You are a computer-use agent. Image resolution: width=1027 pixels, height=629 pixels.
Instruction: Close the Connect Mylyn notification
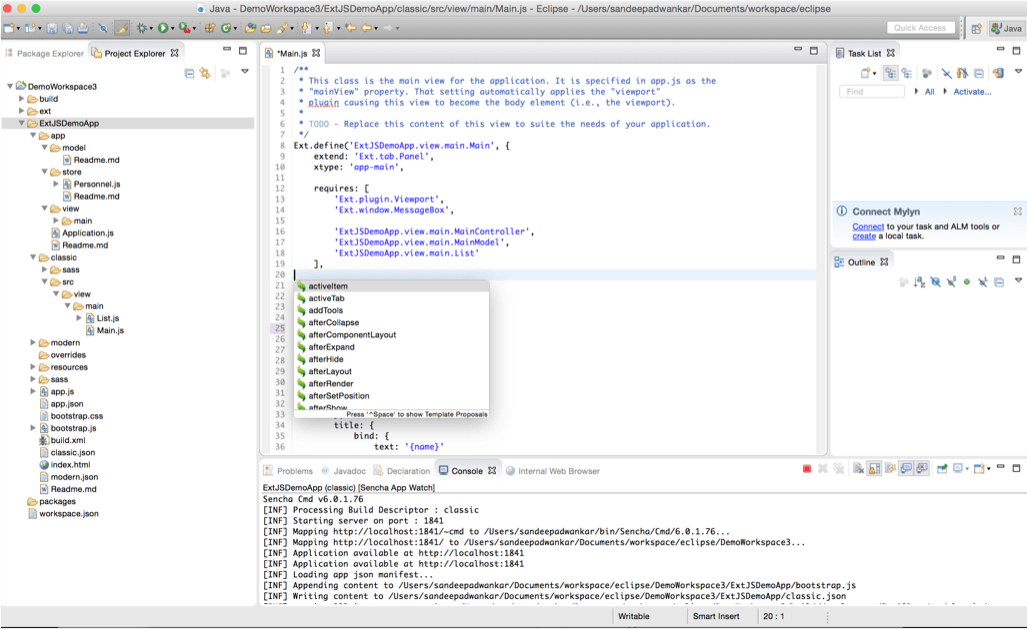[1017, 211]
